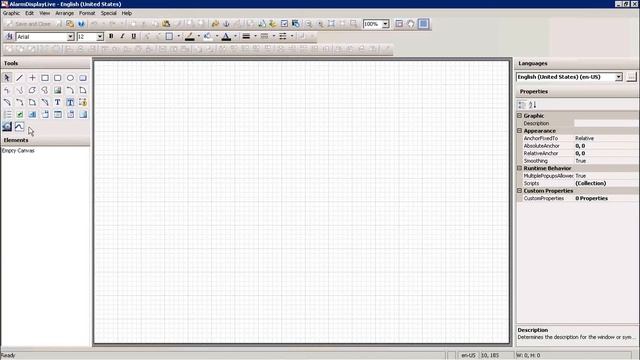The image size is (640, 360).
Task: Click the line color swatch
Action: [x=189, y=36]
